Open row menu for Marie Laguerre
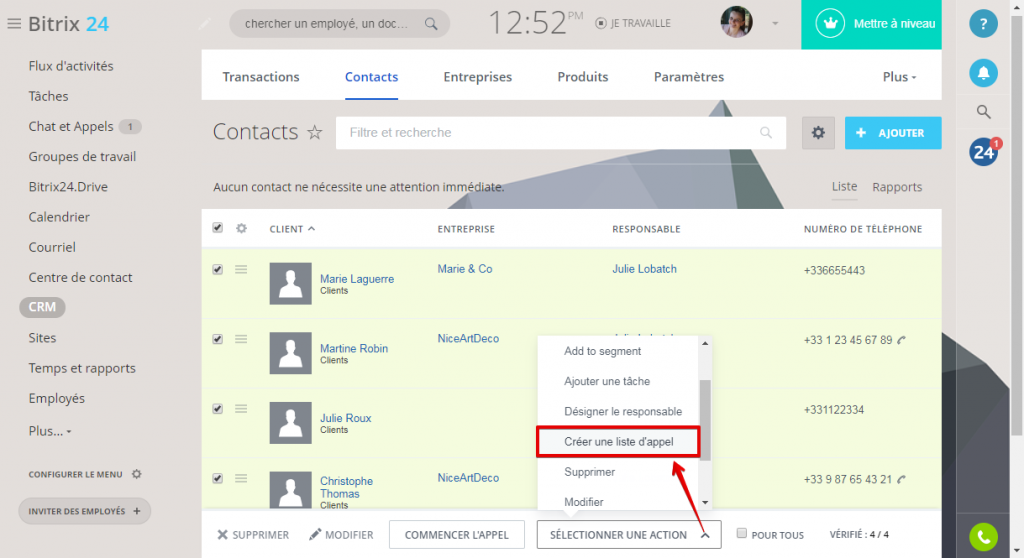Image resolution: width=1024 pixels, height=558 pixels. (241, 269)
